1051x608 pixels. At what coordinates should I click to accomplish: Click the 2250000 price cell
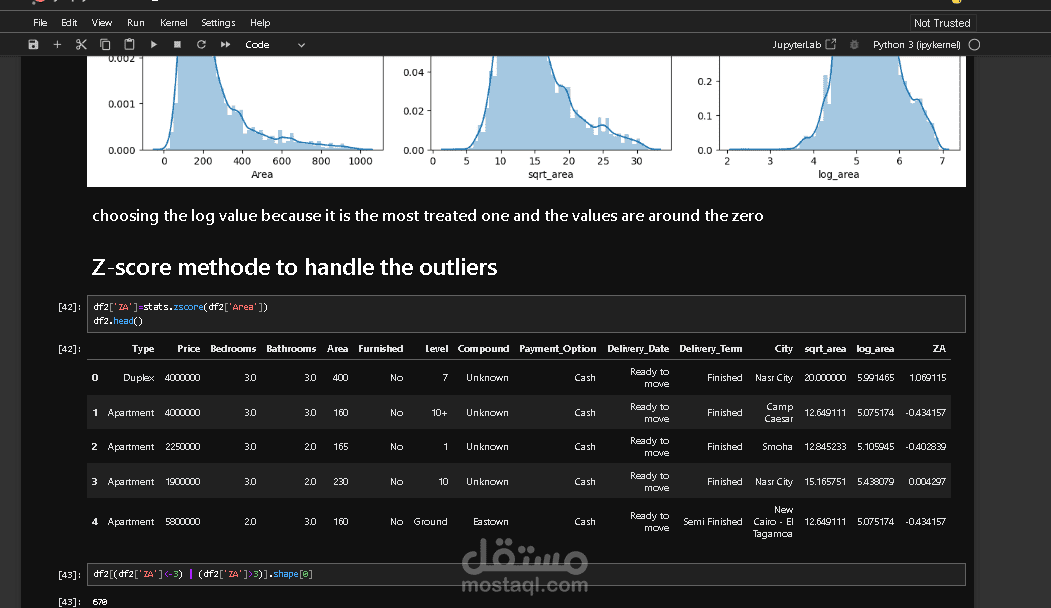click(182, 447)
